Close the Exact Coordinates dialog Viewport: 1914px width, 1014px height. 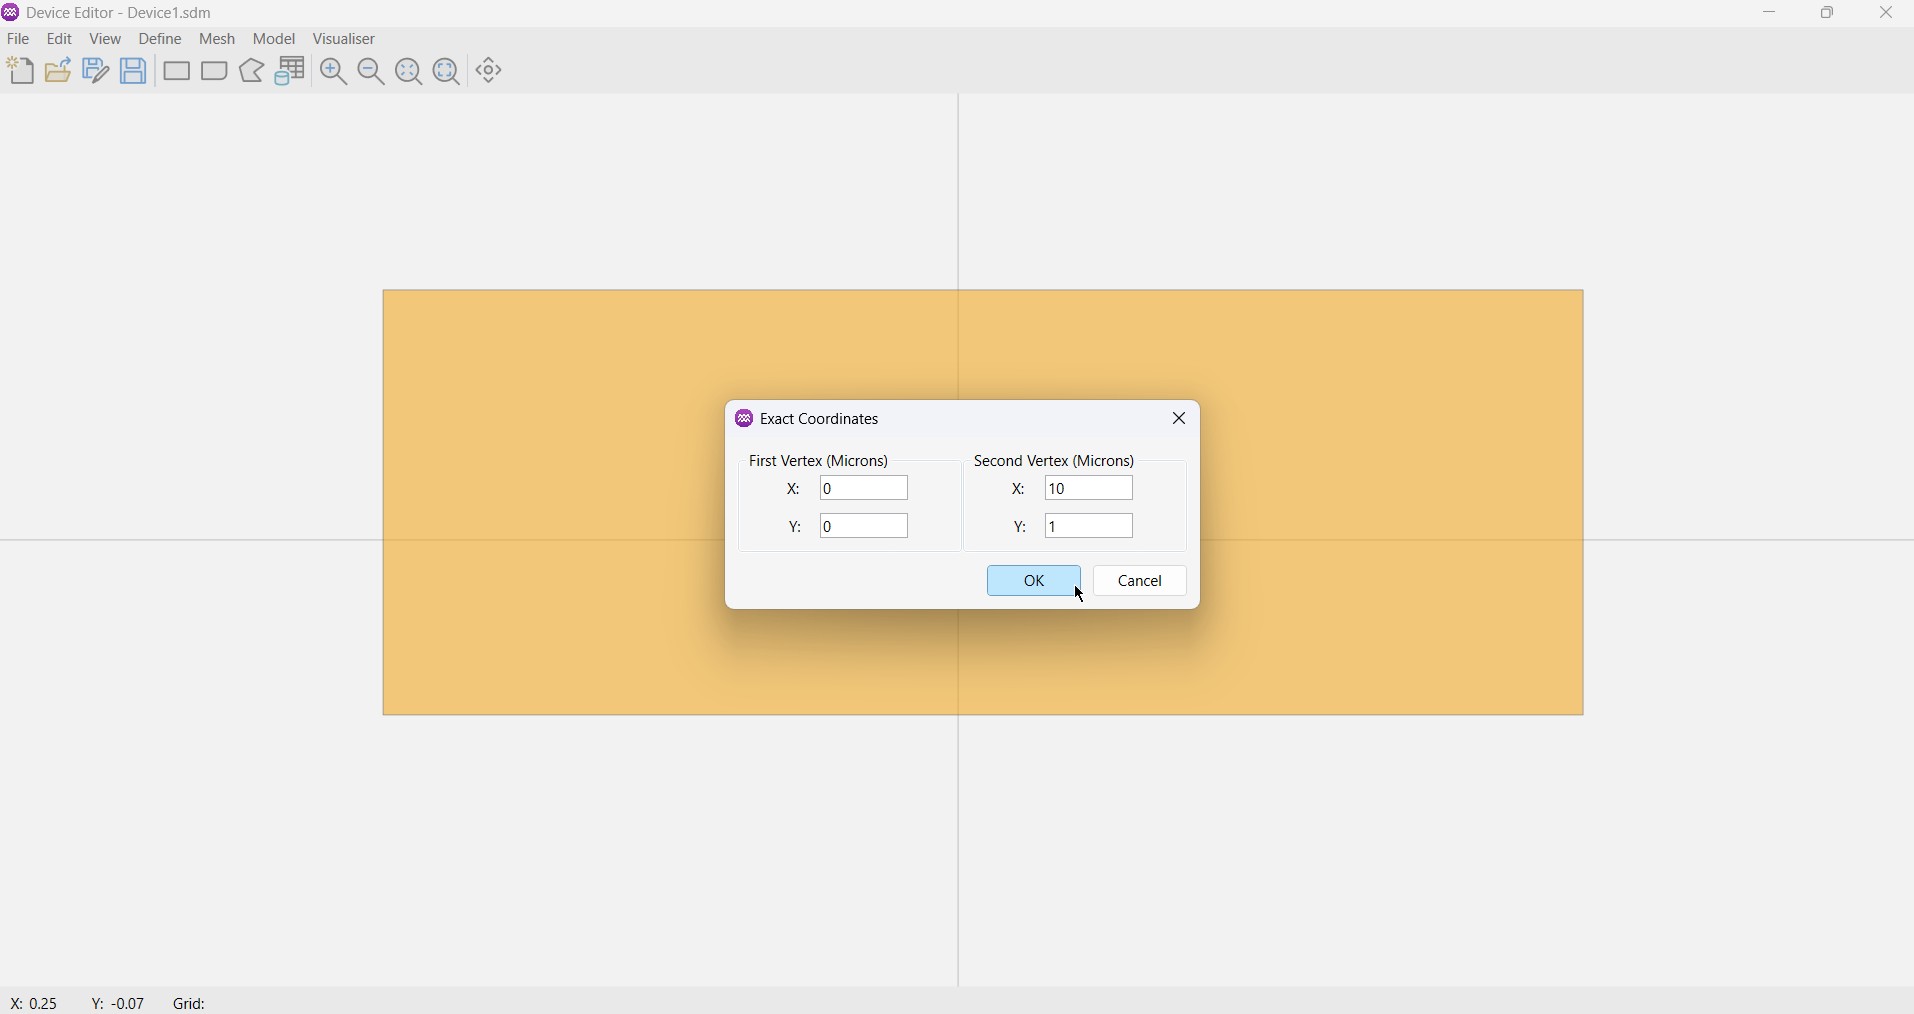click(1180, 419)
